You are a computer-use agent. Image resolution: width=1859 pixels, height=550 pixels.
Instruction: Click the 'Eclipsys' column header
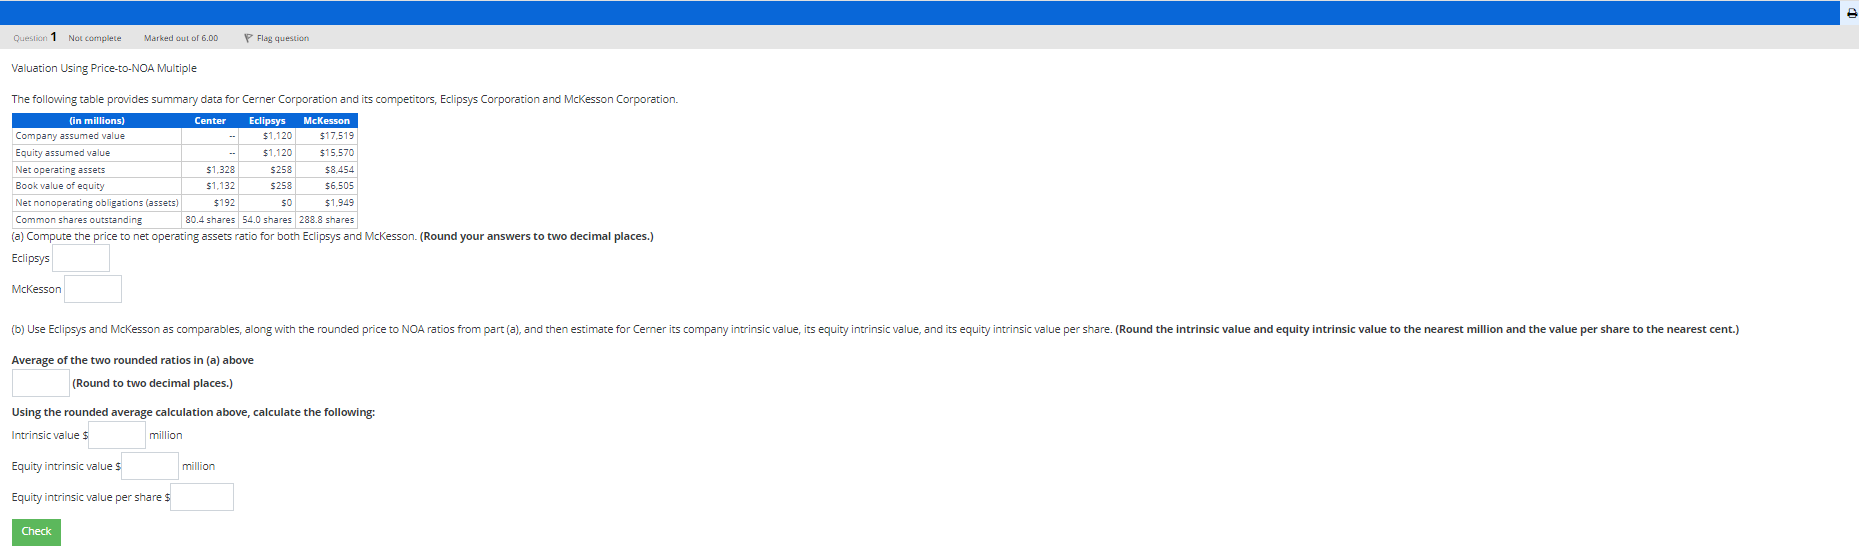point(267,121)
